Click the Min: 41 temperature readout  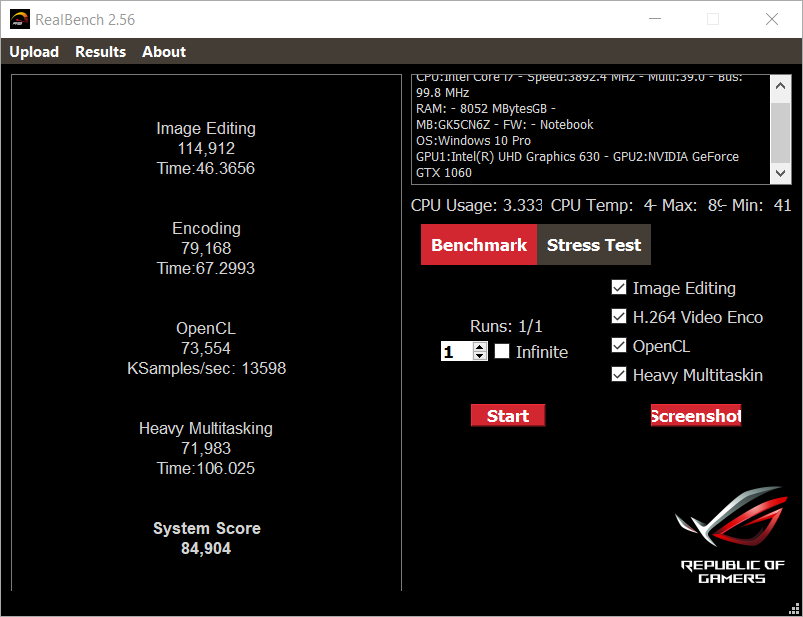[762, 205]
